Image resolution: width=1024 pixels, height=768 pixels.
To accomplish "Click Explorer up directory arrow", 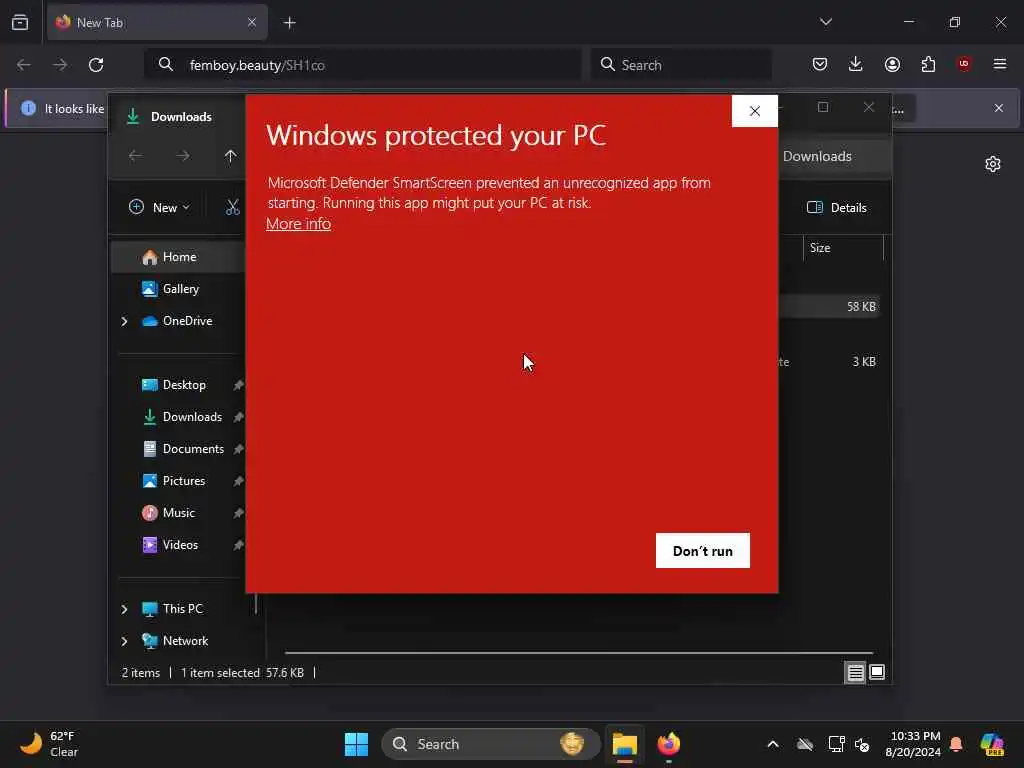I will [x=231, y=156].
